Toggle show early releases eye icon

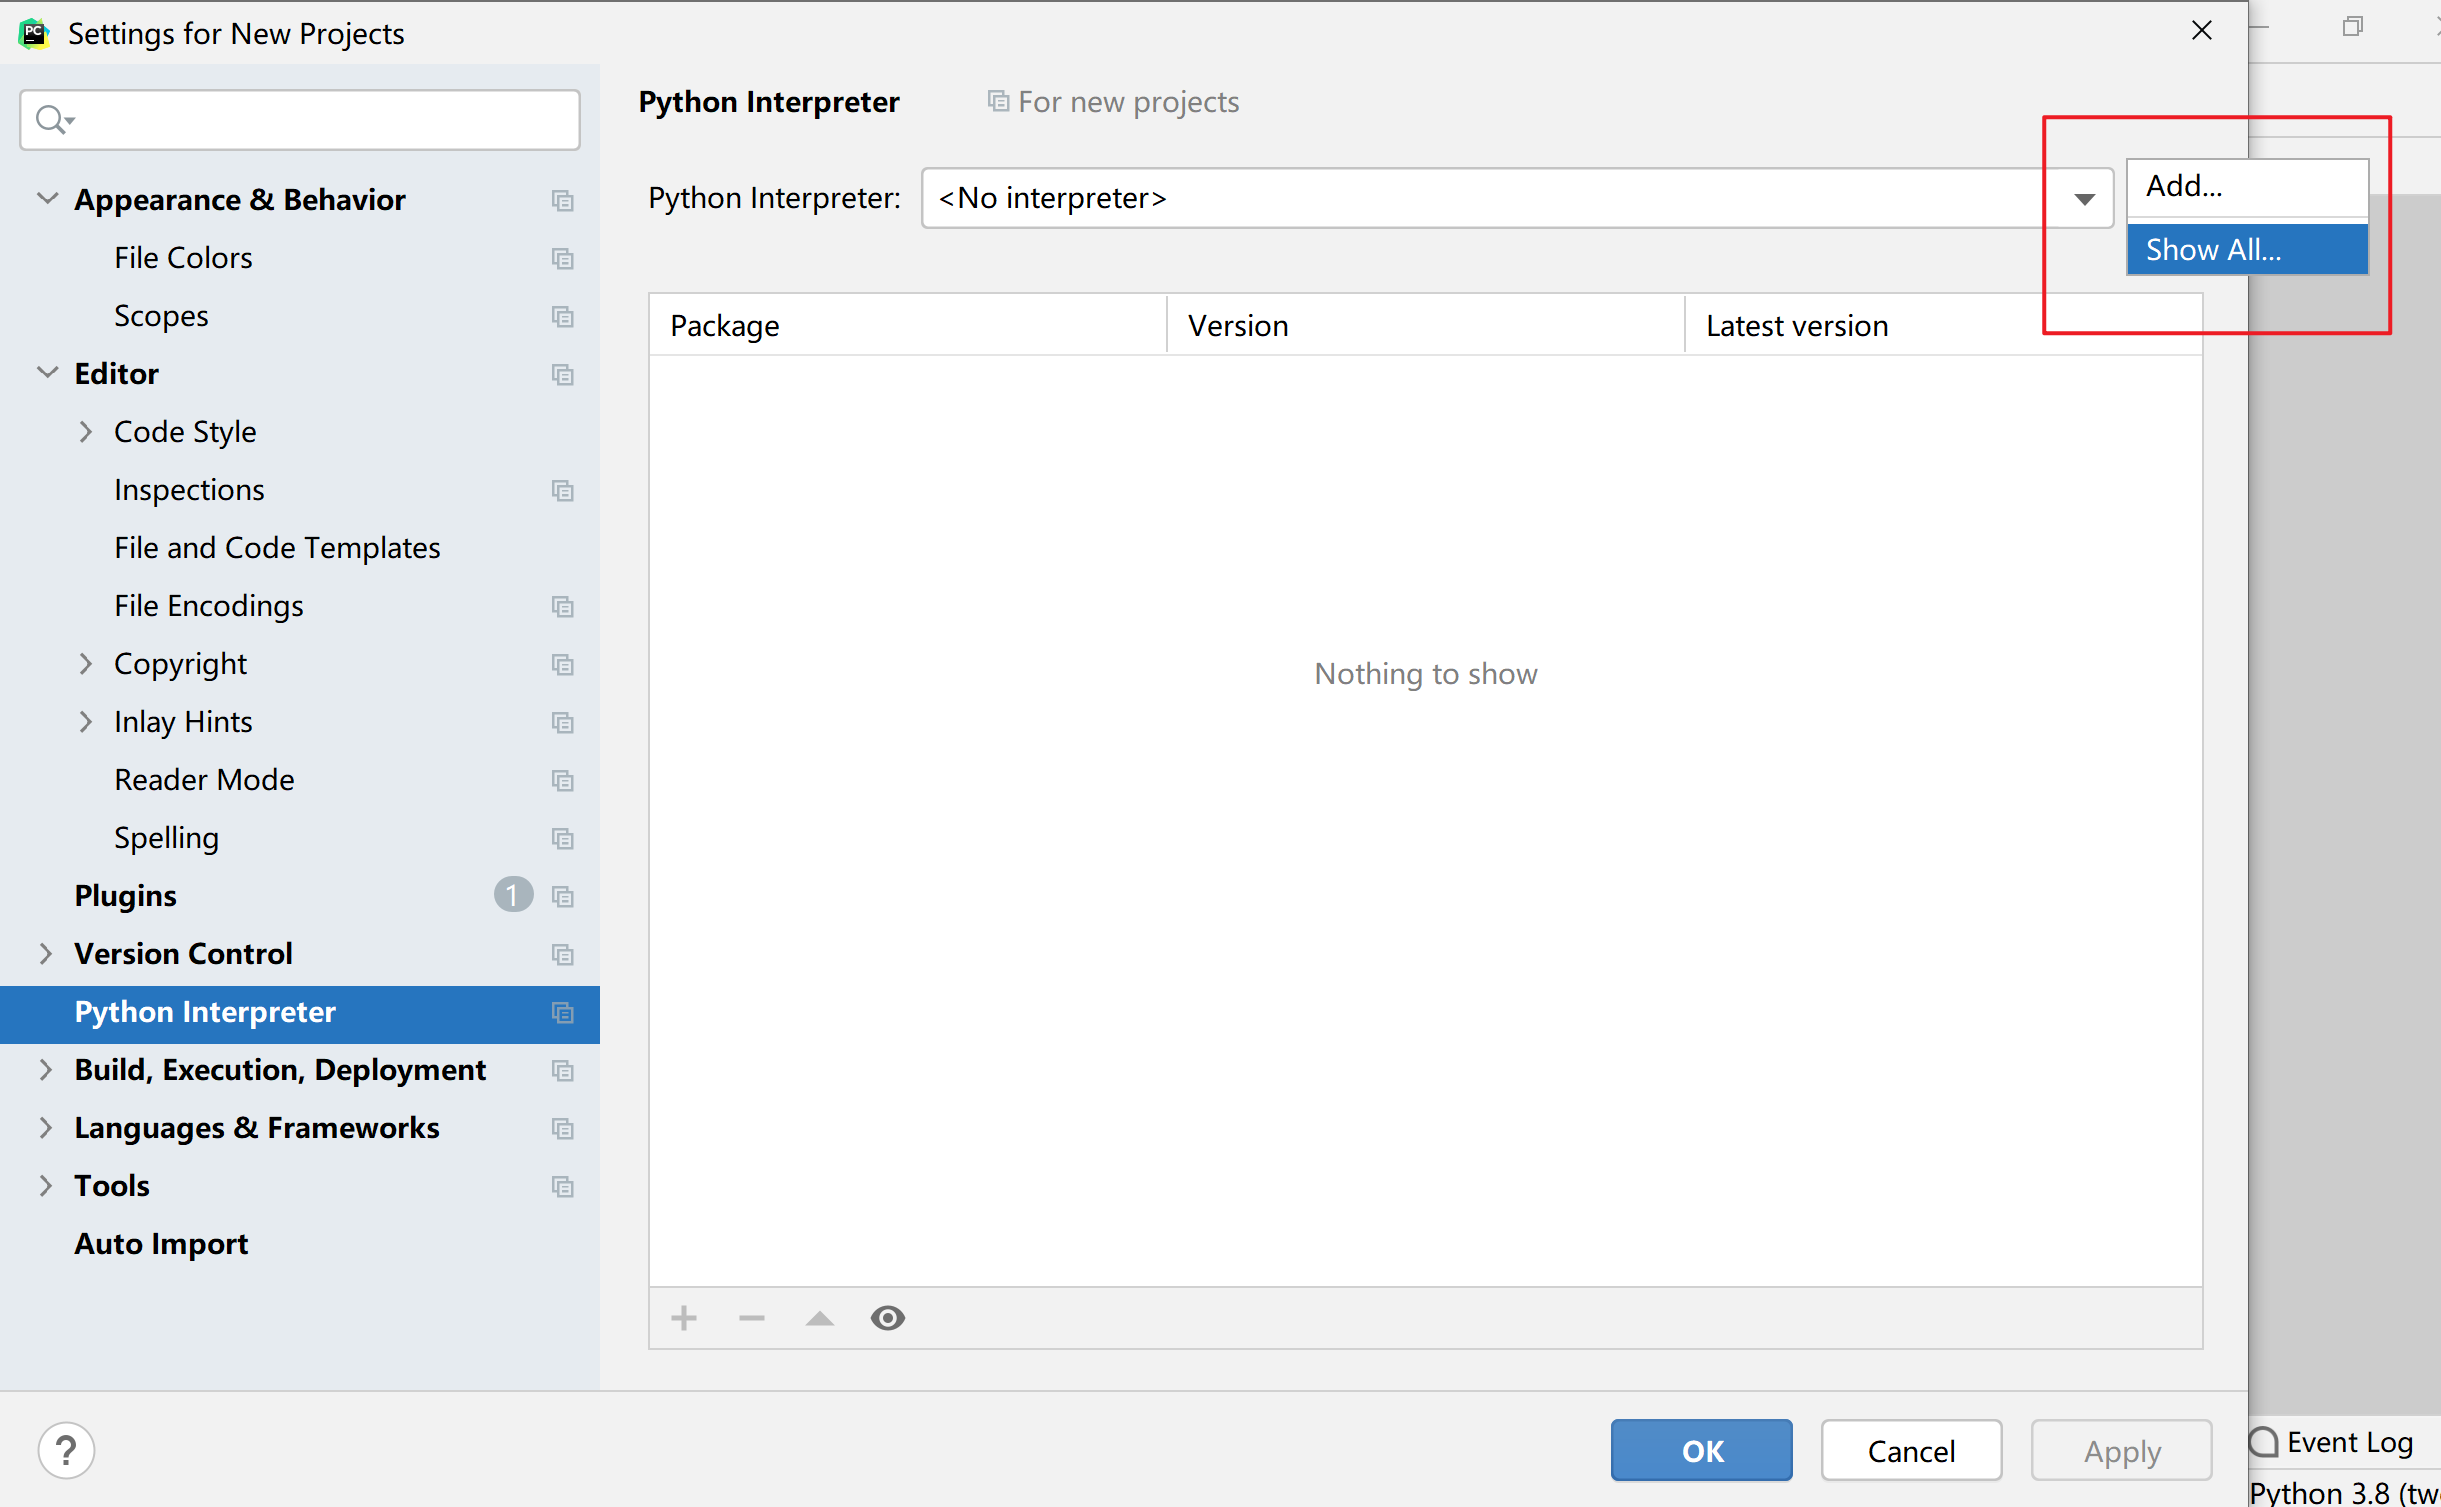coord(887,1318)
